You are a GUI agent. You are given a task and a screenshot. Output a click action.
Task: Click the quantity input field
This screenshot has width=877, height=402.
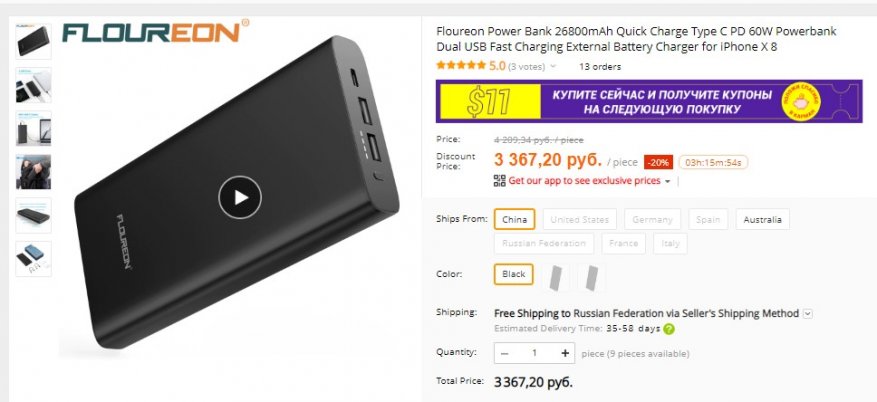(535, 353)
